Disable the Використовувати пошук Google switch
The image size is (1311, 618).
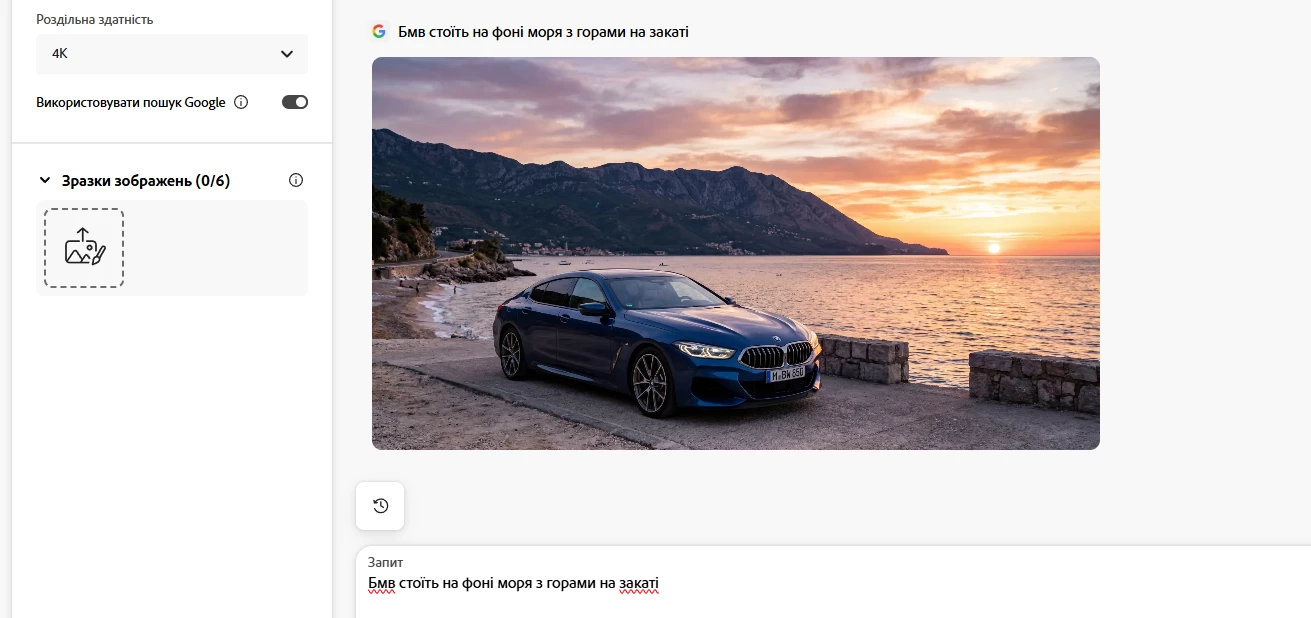(295, 102)
